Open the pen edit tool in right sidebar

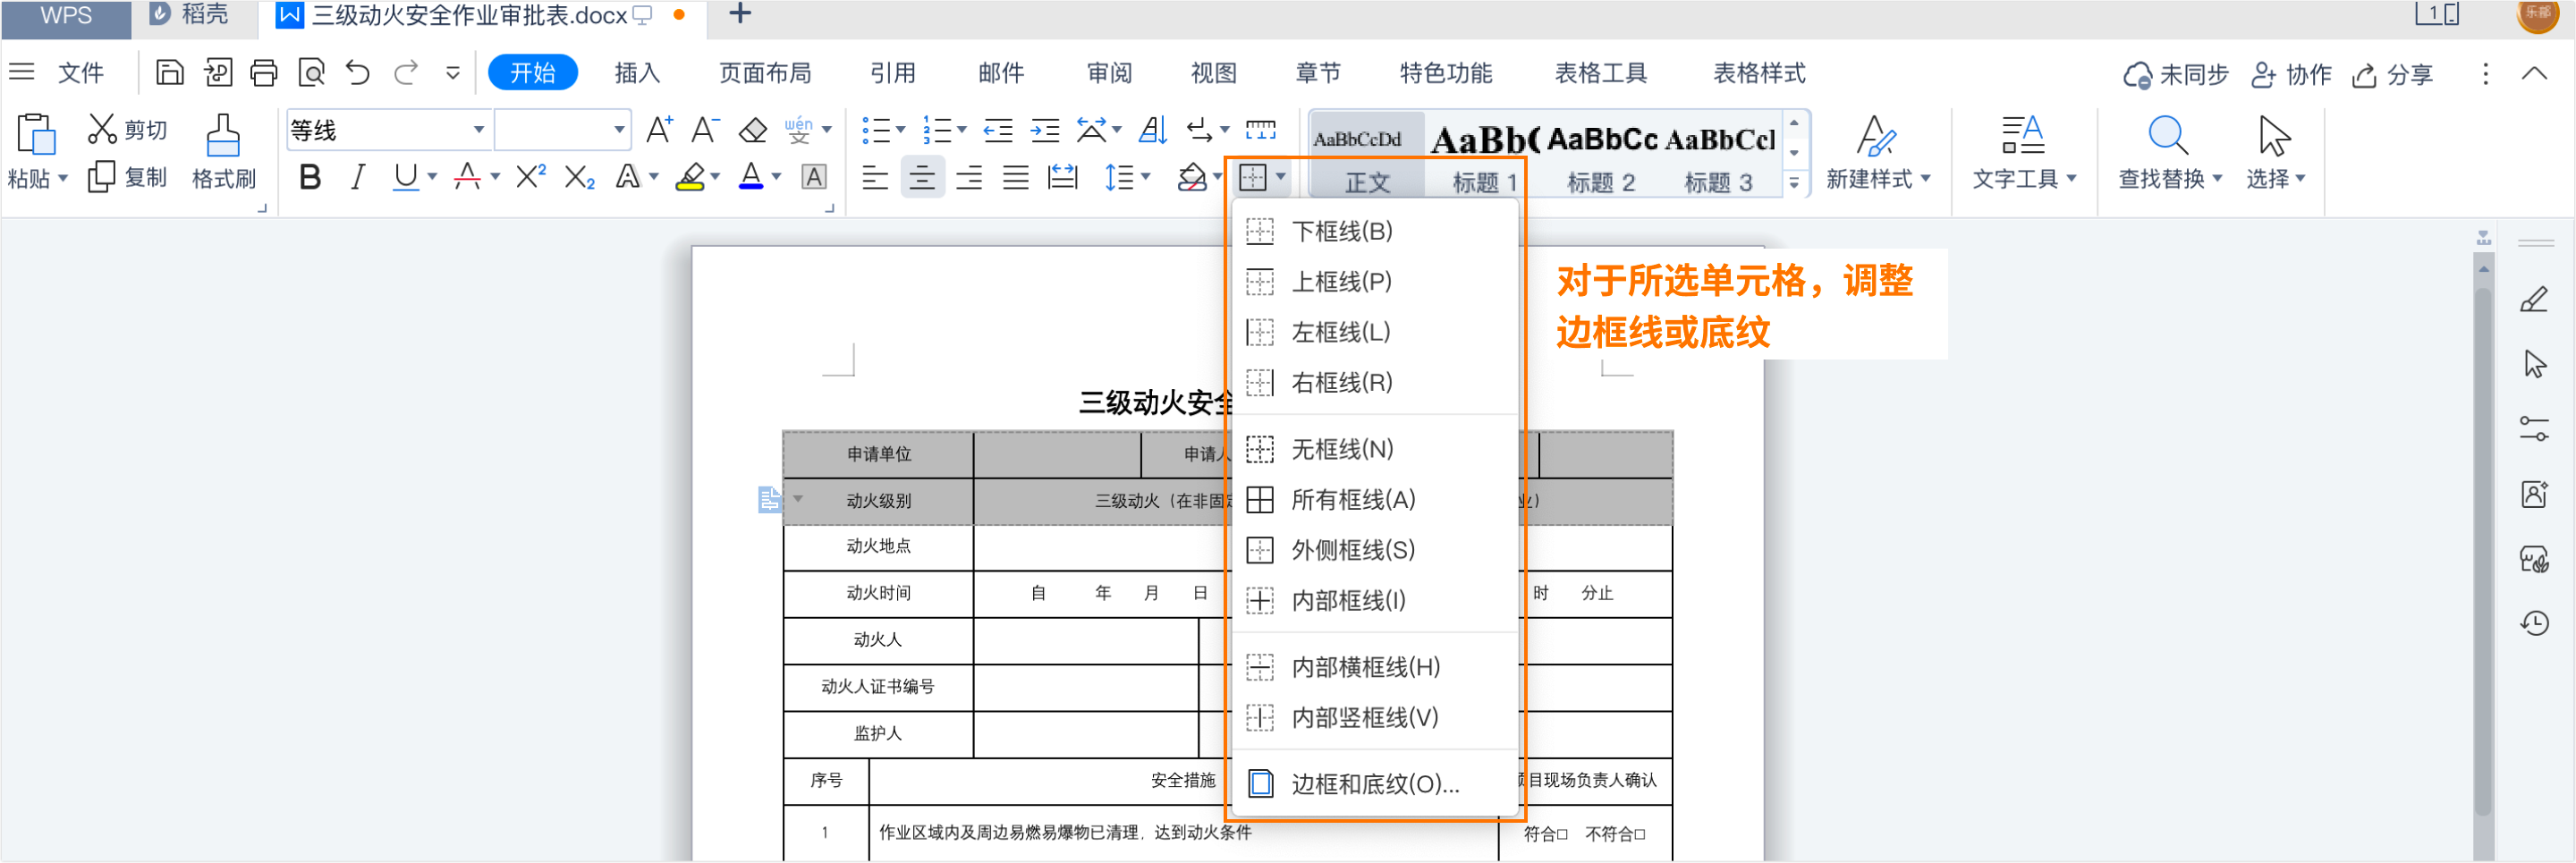pos(2534,299)
